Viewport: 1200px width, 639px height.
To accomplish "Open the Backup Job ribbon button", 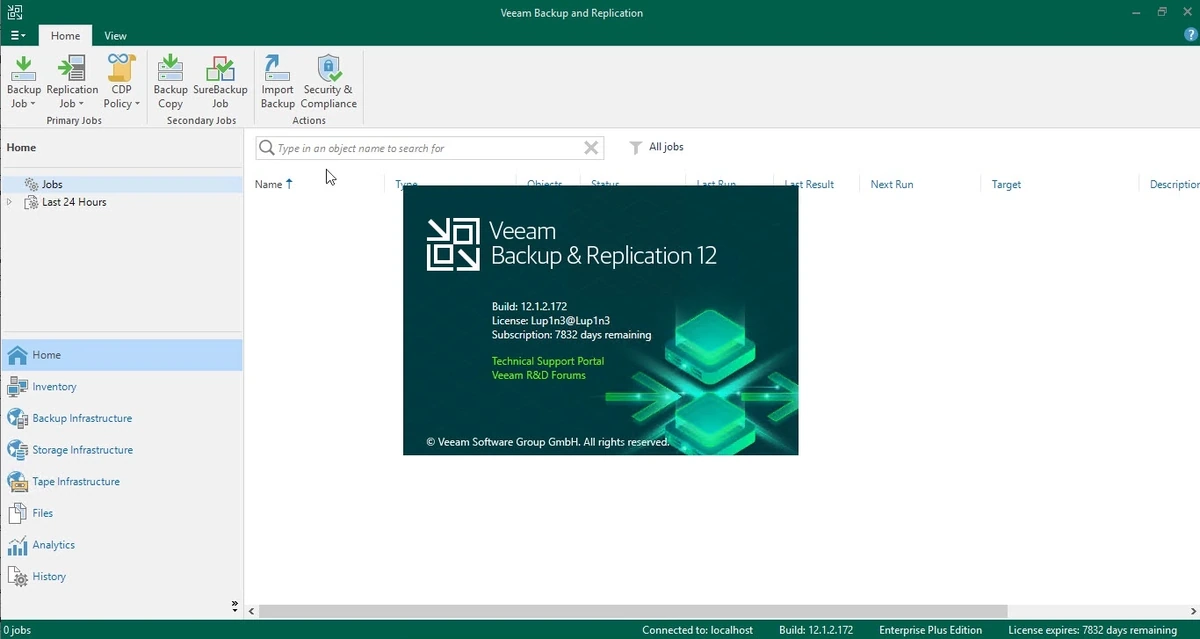I will [24, 82].
